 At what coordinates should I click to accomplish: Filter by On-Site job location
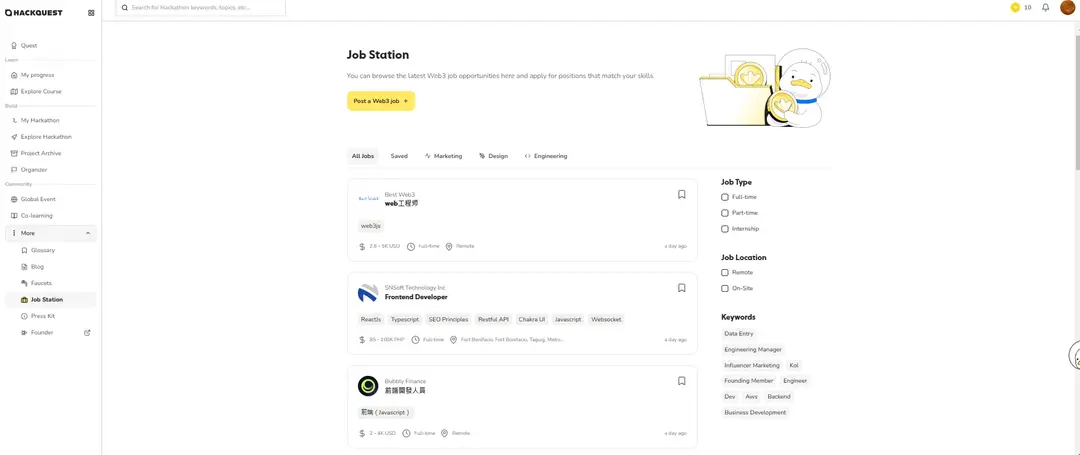tap(725, 288)
